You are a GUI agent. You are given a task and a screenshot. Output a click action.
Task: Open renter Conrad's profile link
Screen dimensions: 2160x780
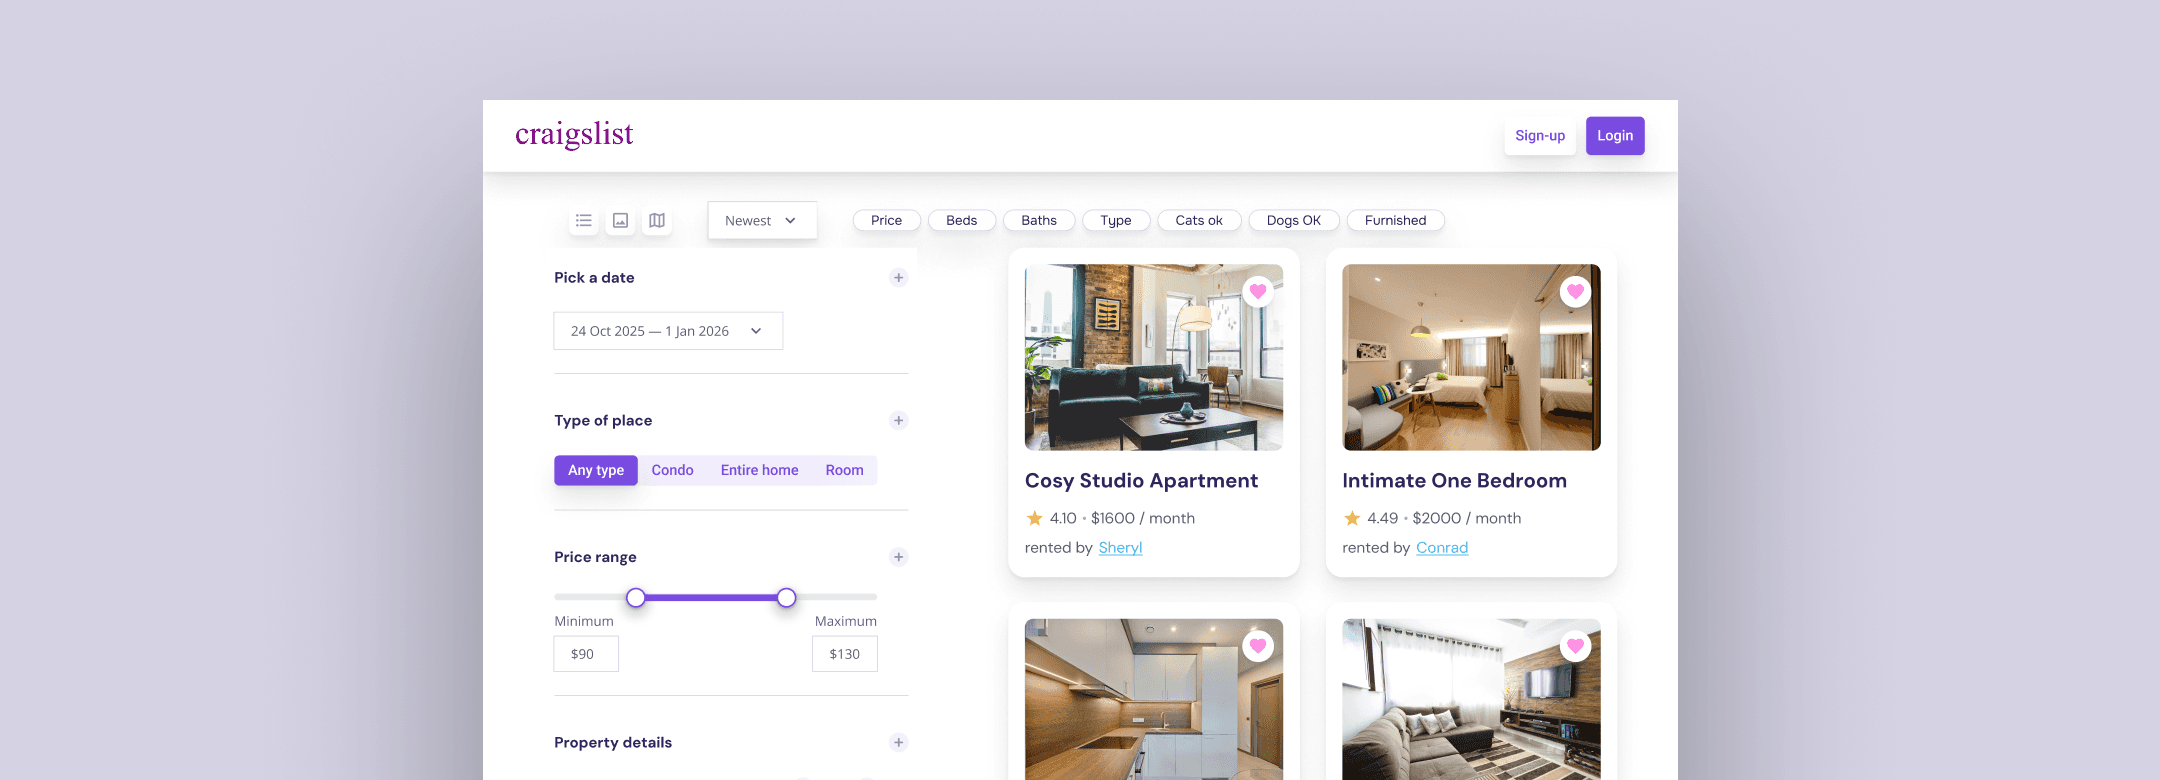click(1442, 548)
